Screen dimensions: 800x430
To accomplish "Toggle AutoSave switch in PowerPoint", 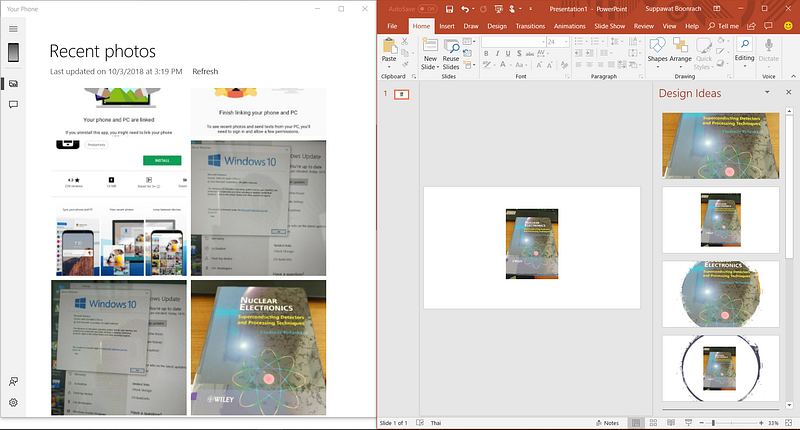I will tap(427, 9).
